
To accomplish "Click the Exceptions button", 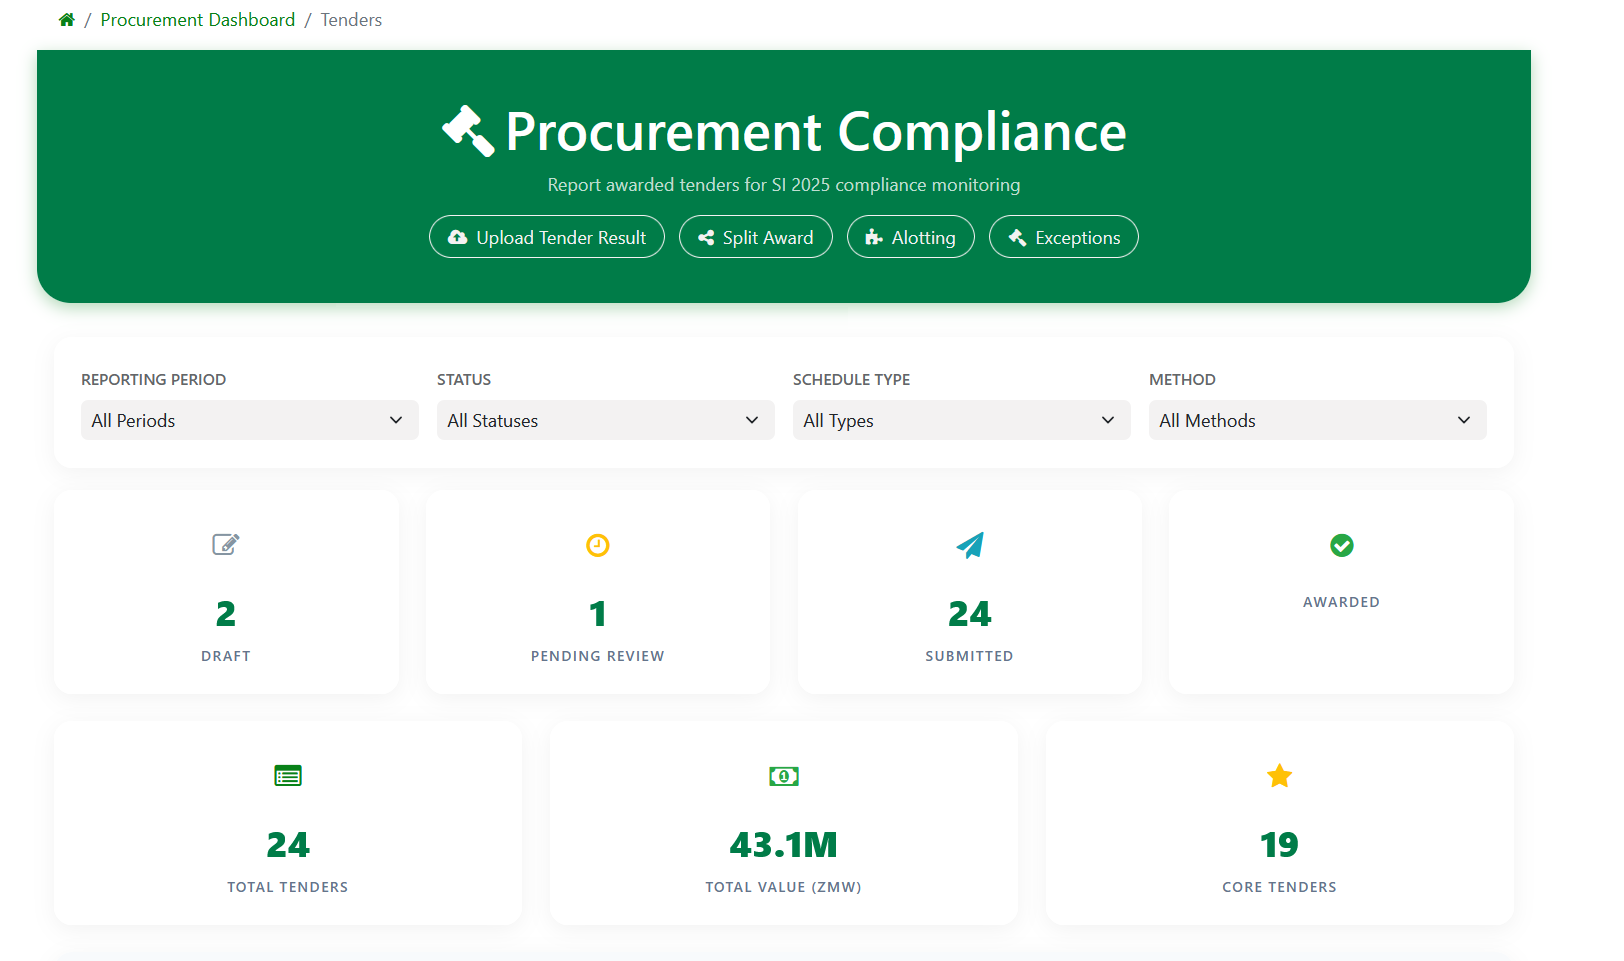I will (1063, 237).
